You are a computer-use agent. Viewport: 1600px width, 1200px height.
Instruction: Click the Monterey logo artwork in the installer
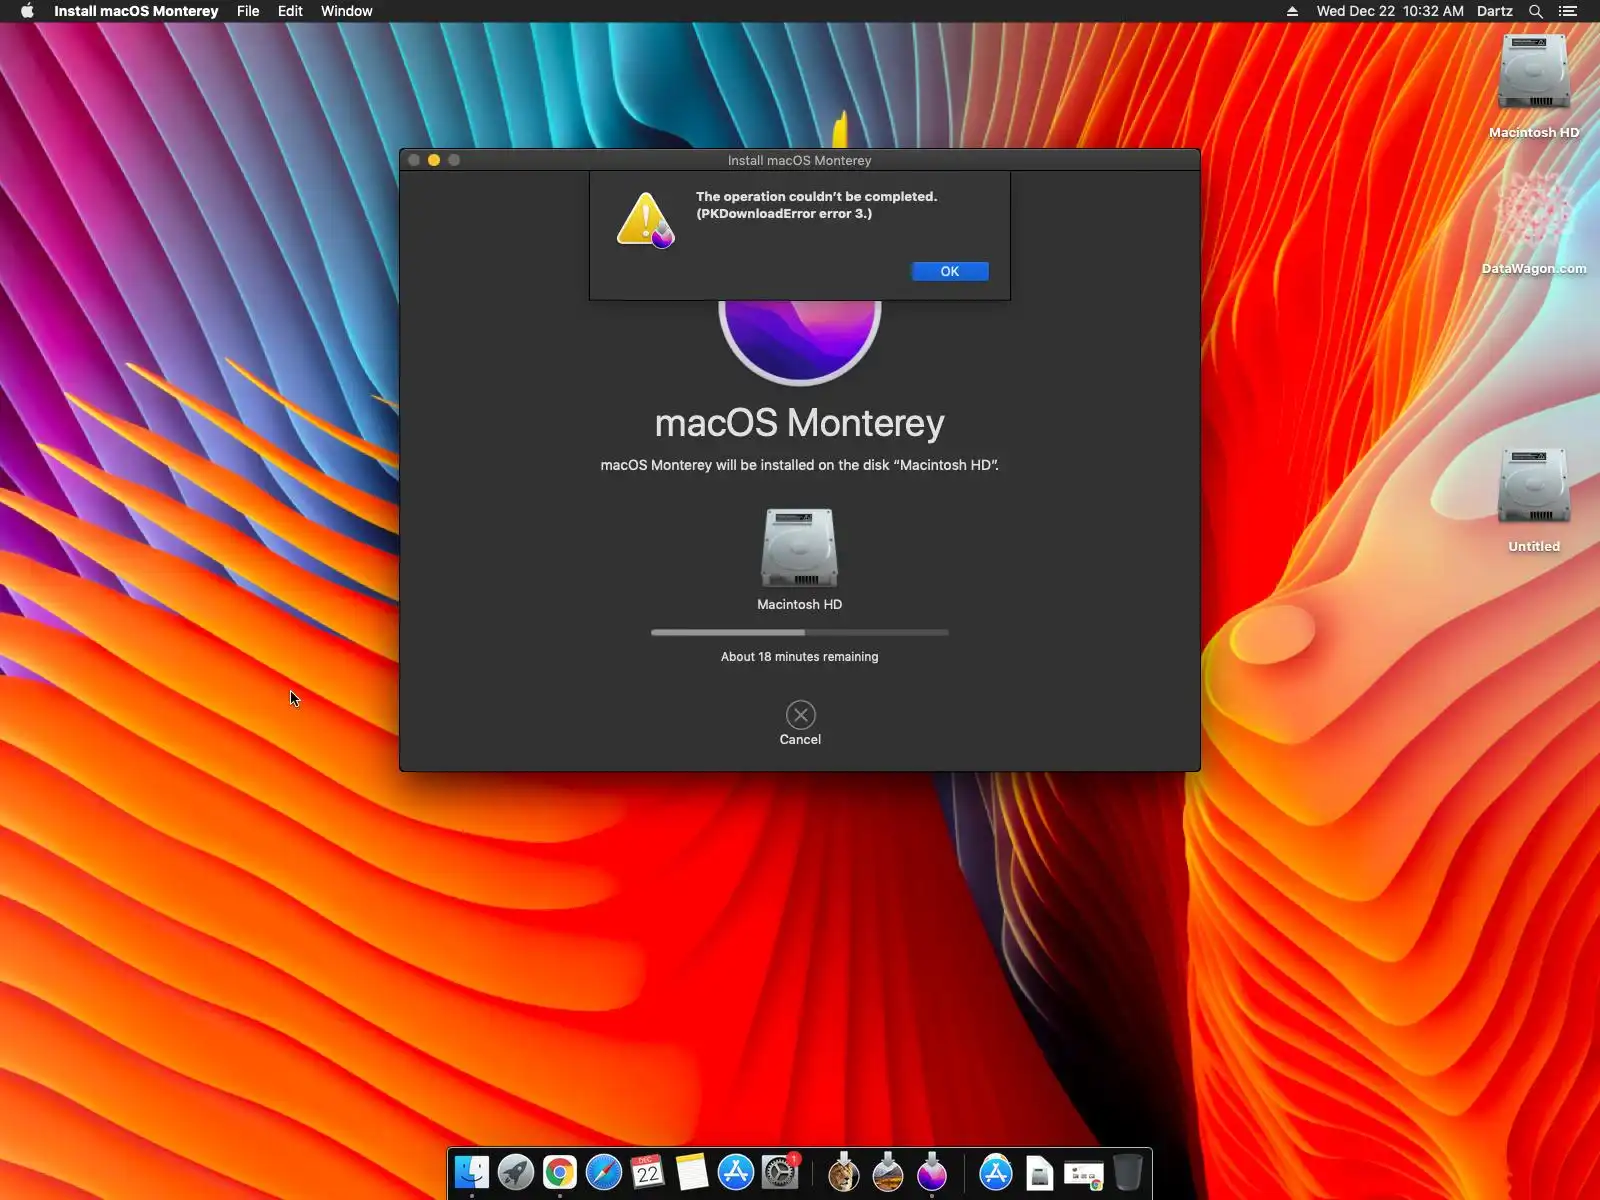[x=800, y=342]
